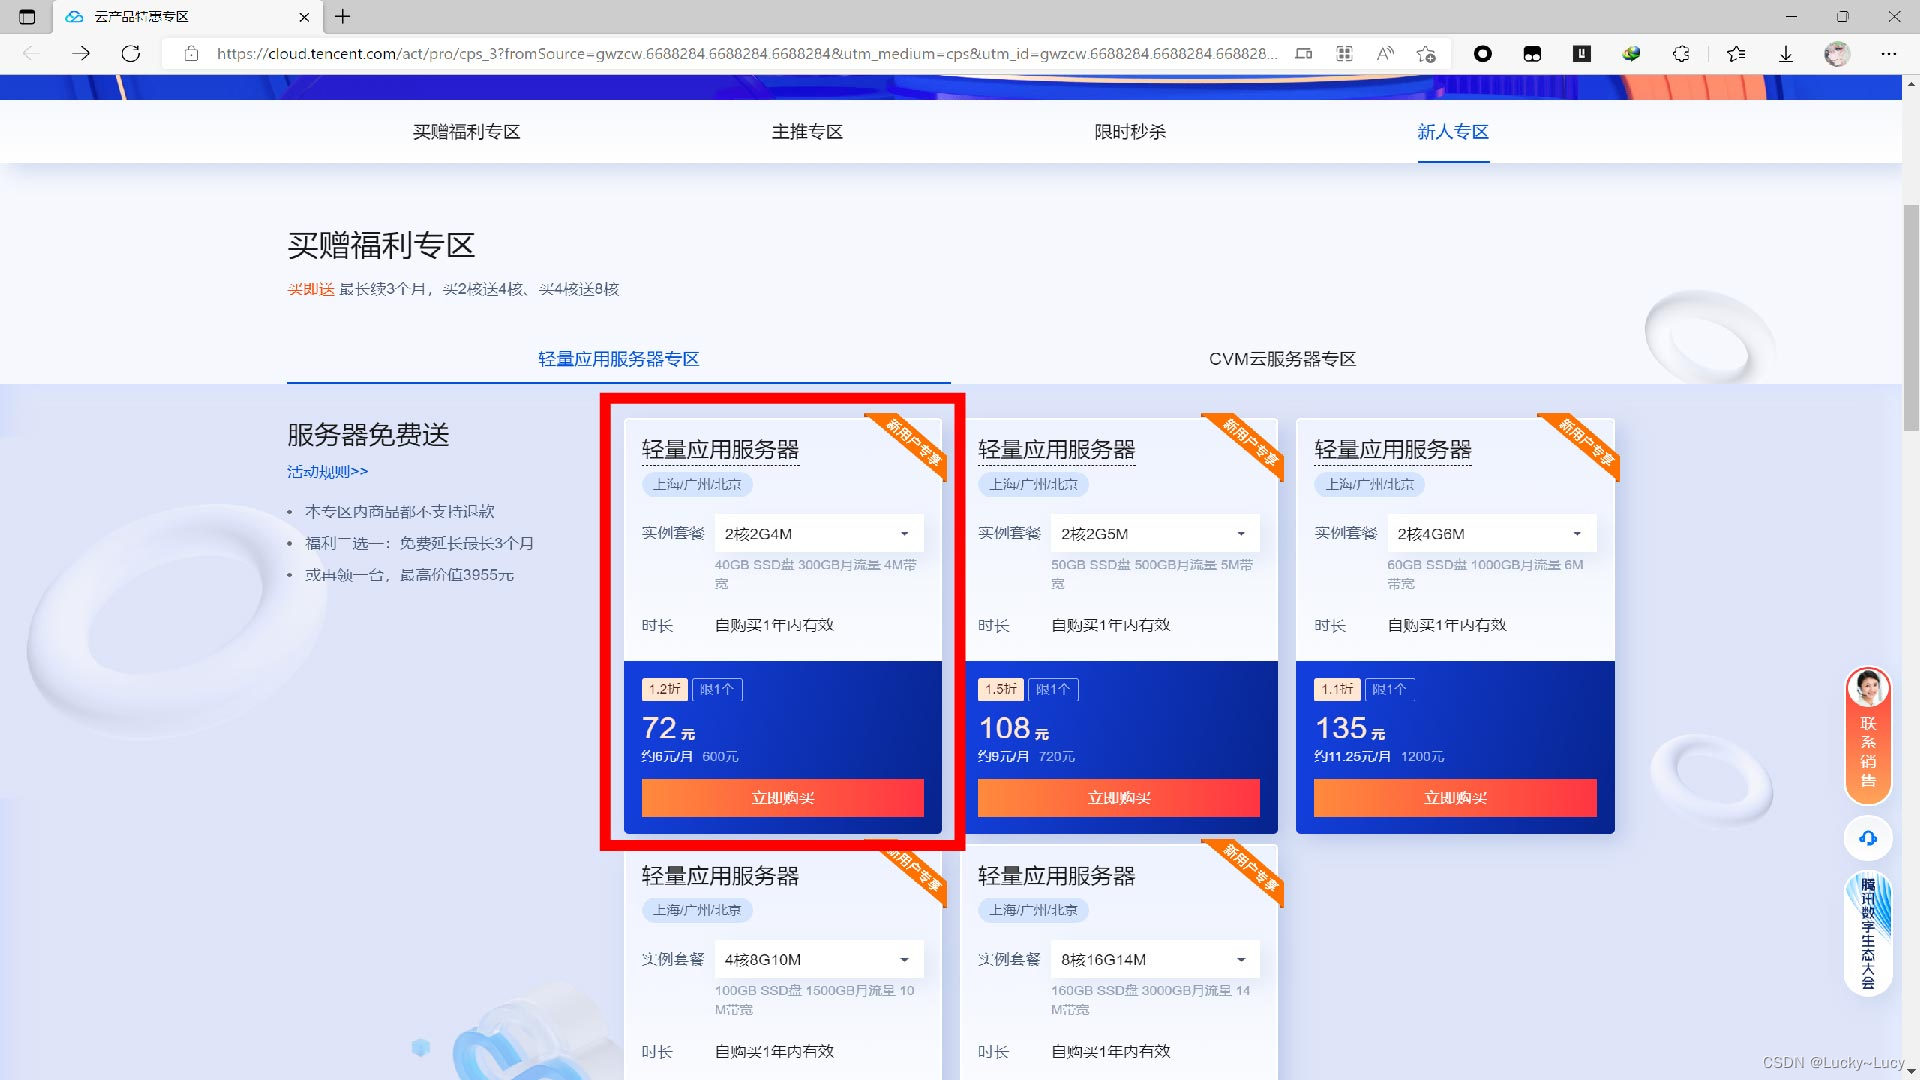Click the 买赠福利专区 section heading
Image resolution: width=1920 pixels, height=1080 pixels.
381,245
